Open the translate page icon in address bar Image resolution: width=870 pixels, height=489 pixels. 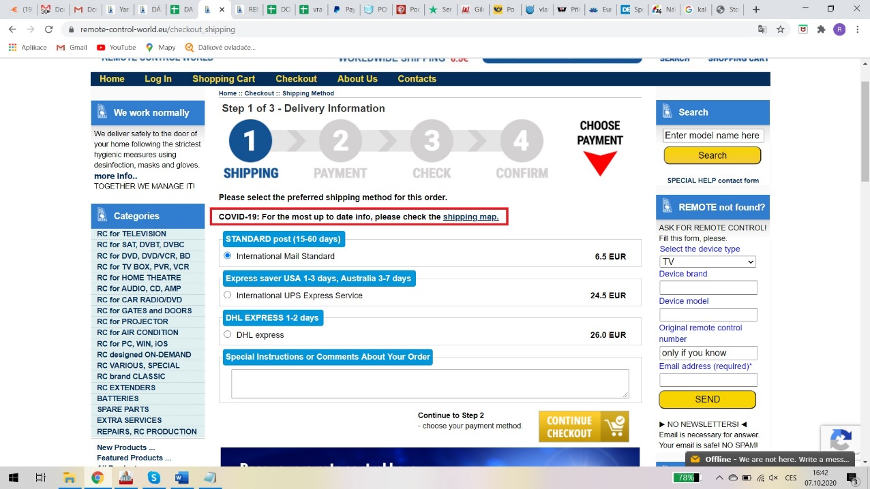tap(762, 29)
